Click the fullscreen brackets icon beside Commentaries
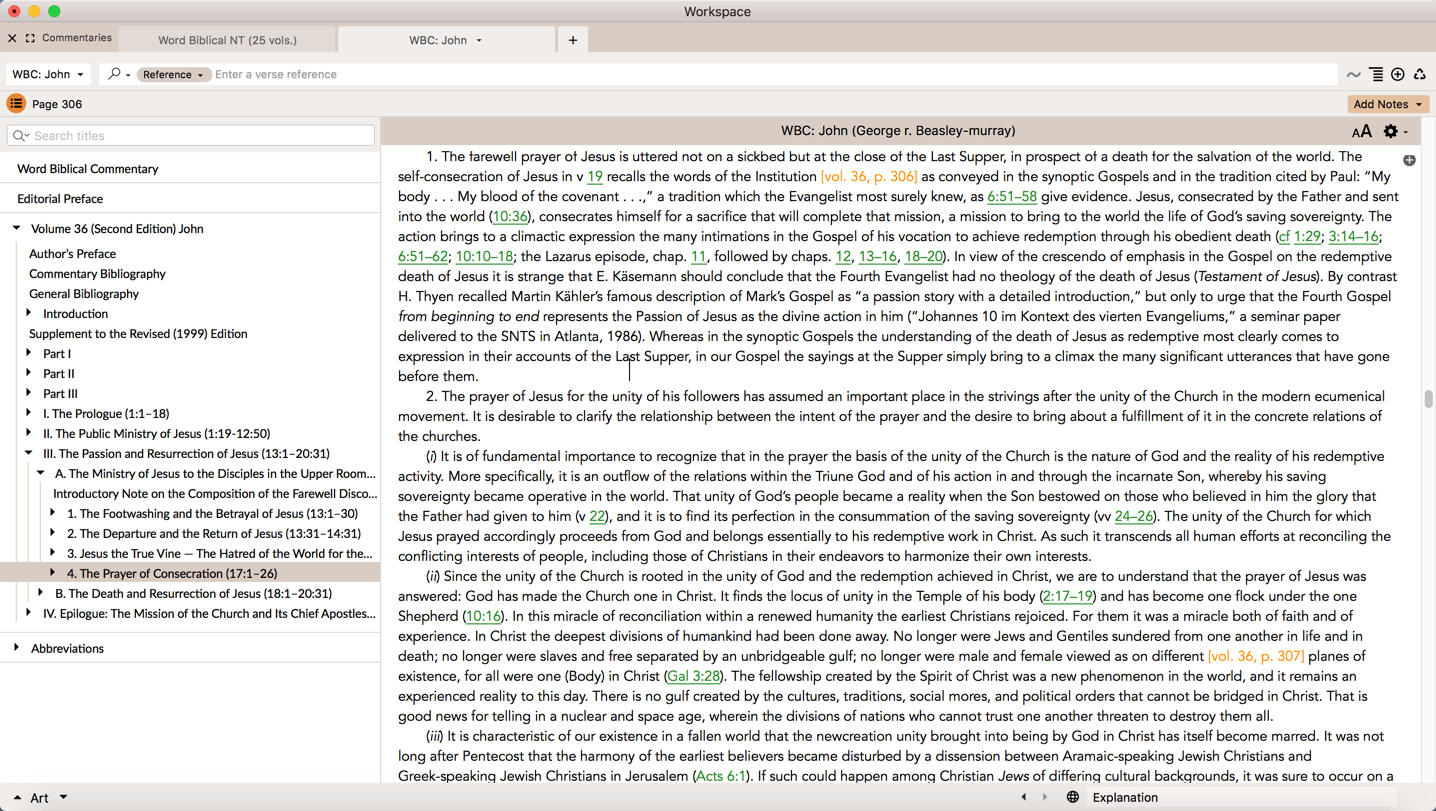Screen dimensions: 1436x811 (30, 38)
